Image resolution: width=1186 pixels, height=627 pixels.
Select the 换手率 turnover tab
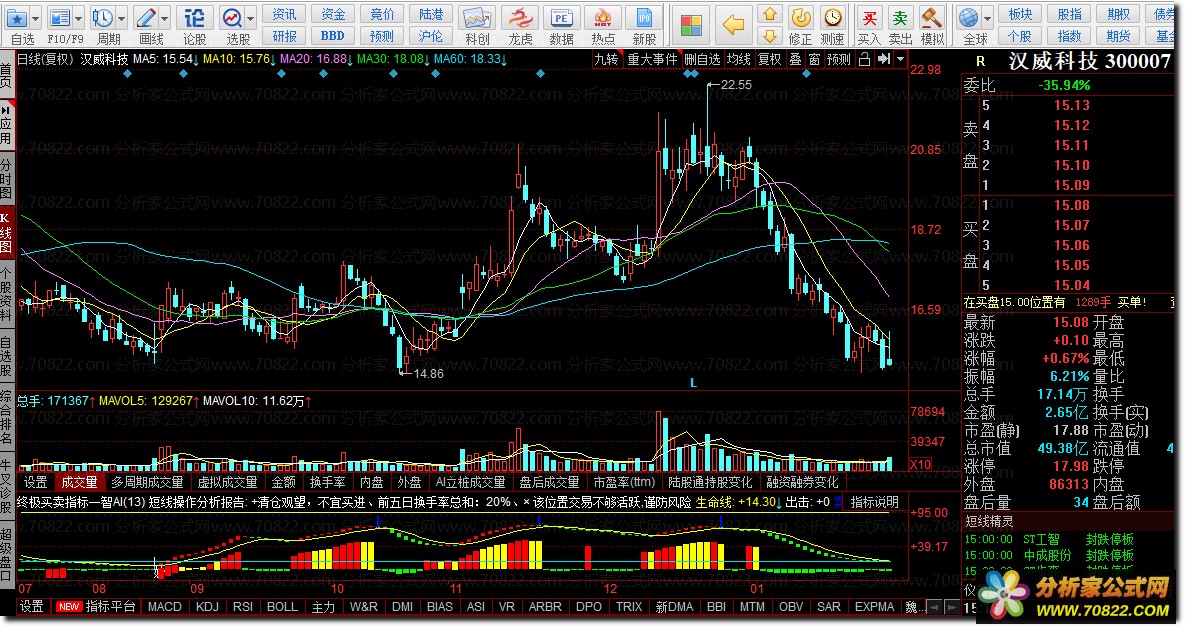click(x=328, y=482)
